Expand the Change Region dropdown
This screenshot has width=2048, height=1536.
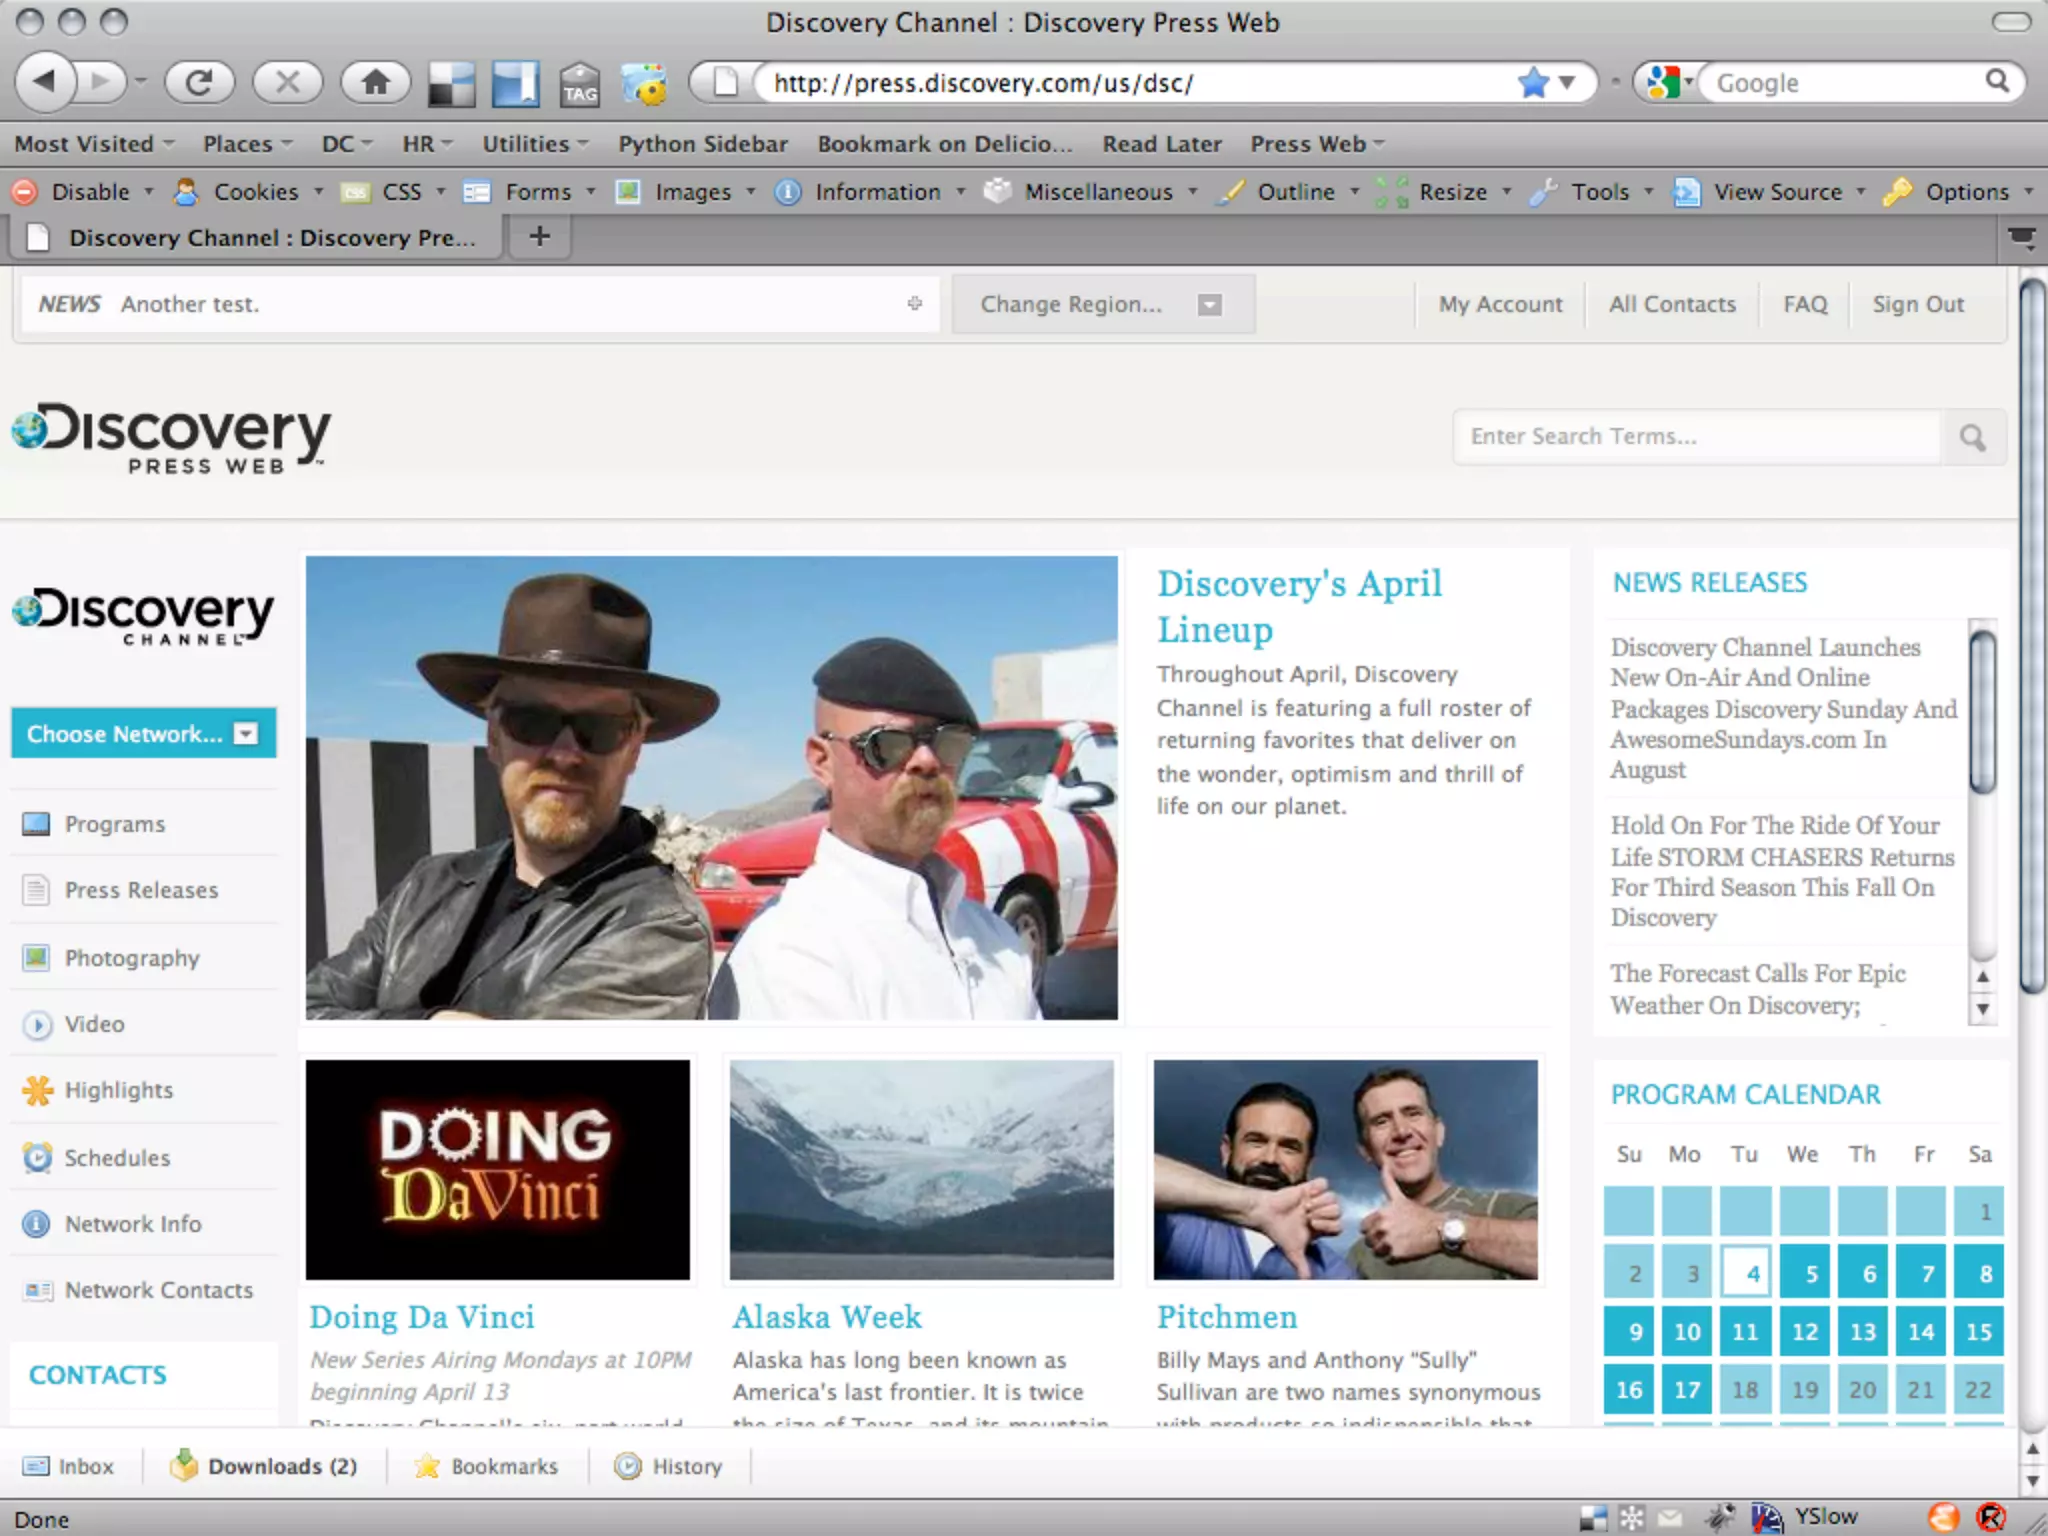(1101, 305)
